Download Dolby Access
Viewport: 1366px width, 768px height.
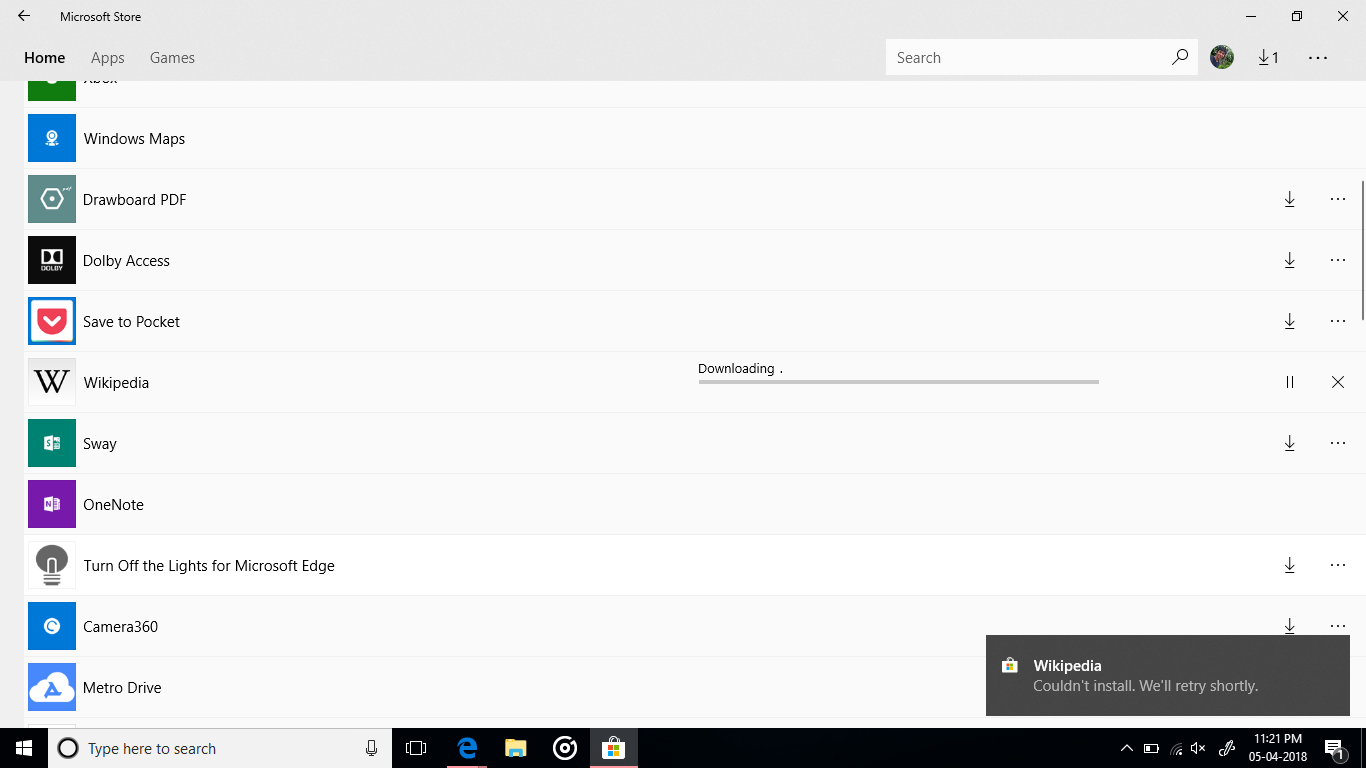click(x=1290, y=260)
